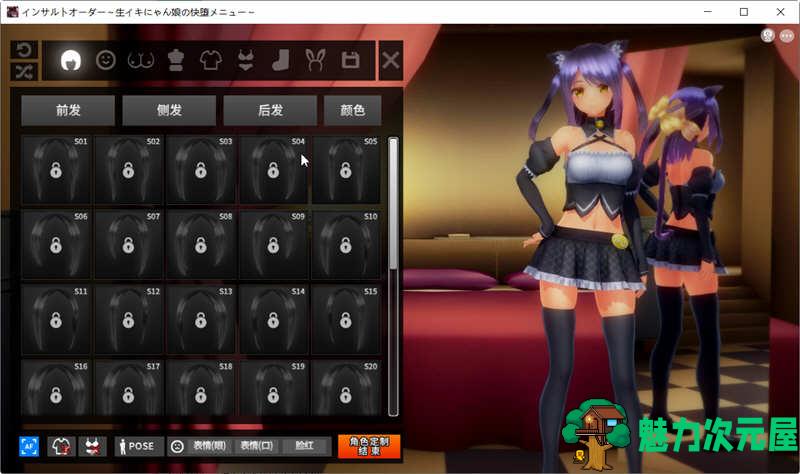Switch to the 颜色 tab
Screen dimensions: 800x474
pos(353,110)
